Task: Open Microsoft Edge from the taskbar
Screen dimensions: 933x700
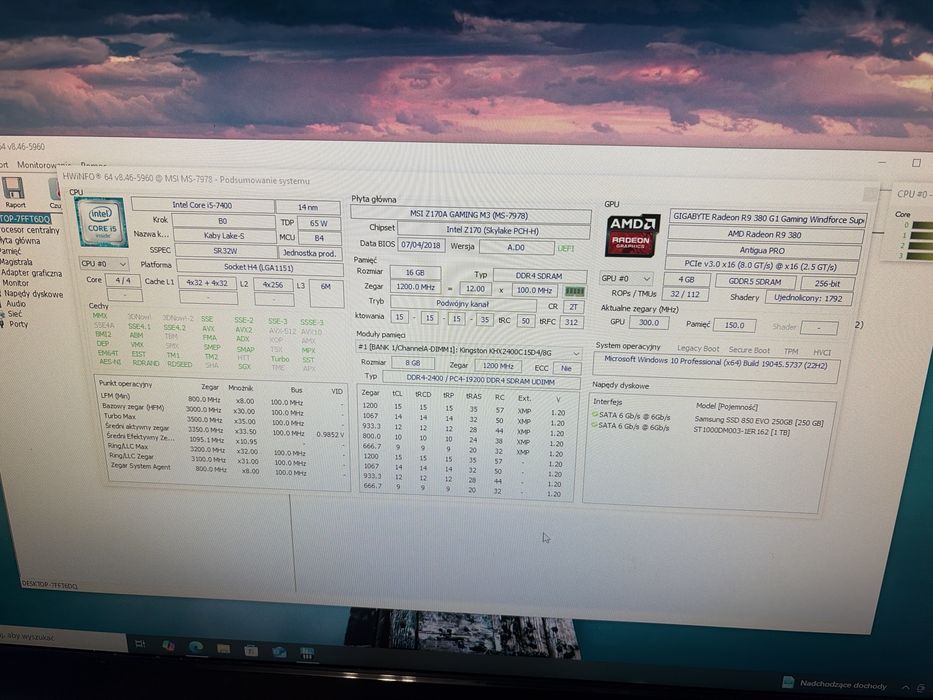Action: (x=196, y=647)
